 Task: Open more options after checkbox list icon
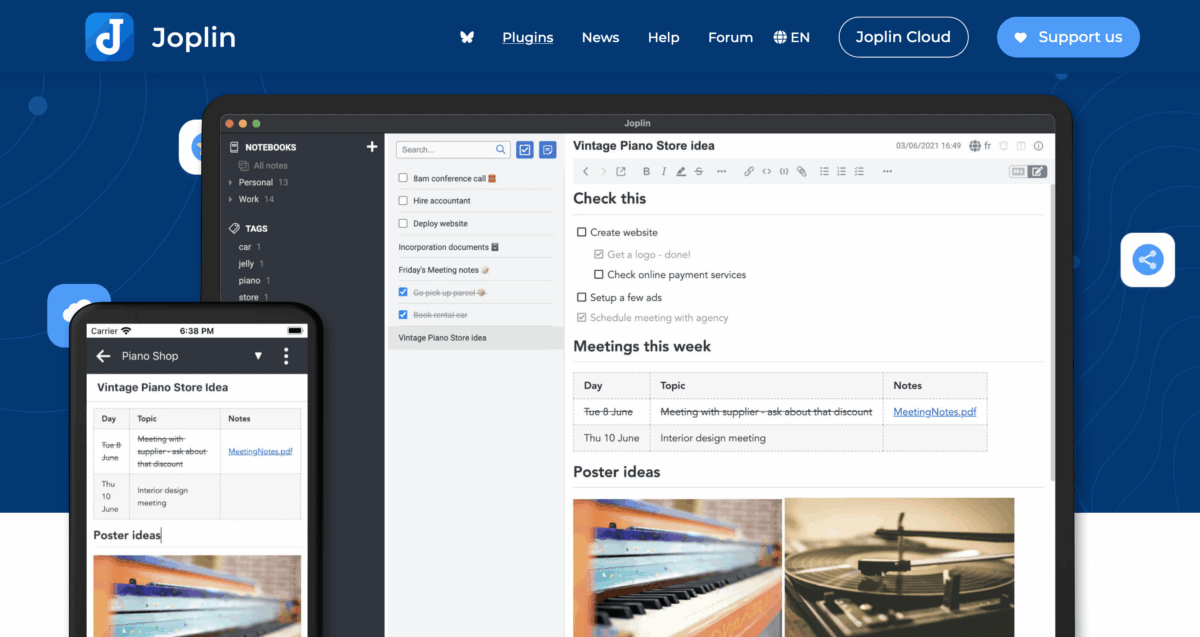887,171
